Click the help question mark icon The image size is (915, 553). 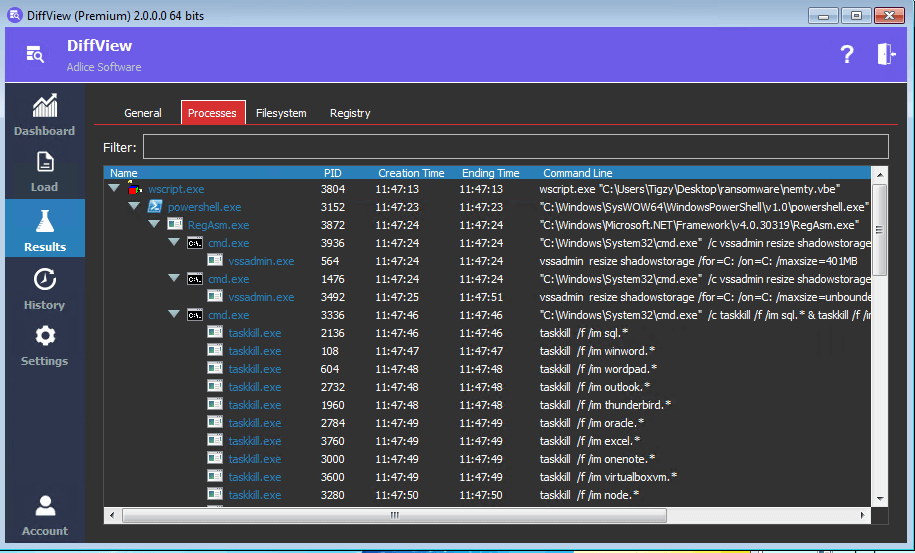tap(847, 55)
